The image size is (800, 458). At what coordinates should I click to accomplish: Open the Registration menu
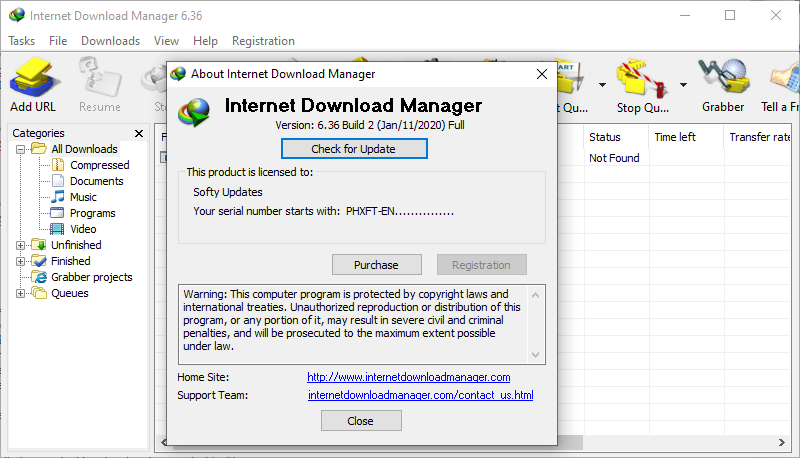263,41
